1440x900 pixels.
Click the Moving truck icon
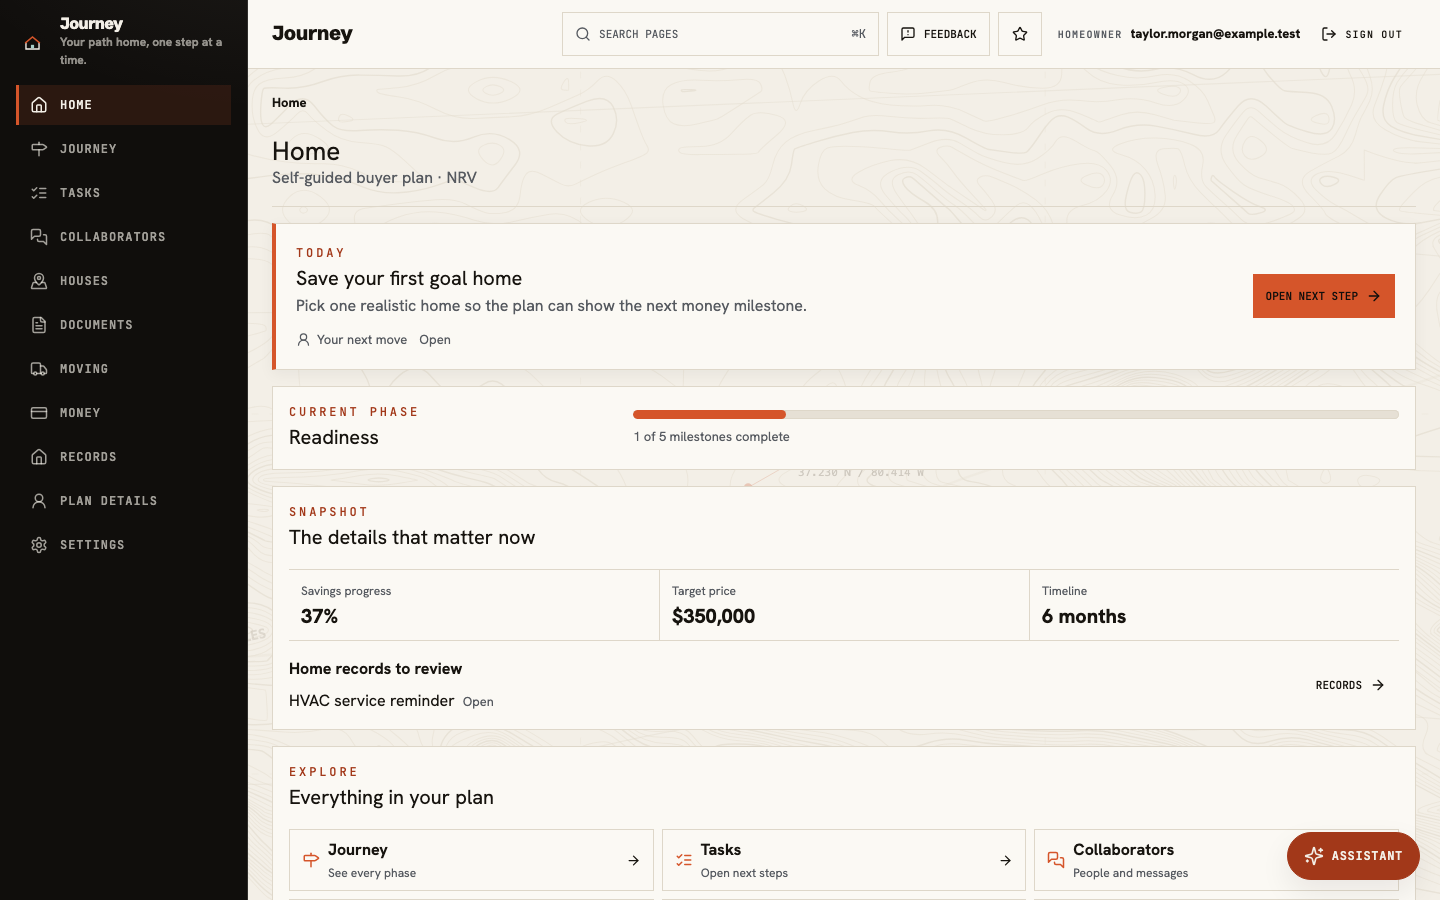(39, 369)
